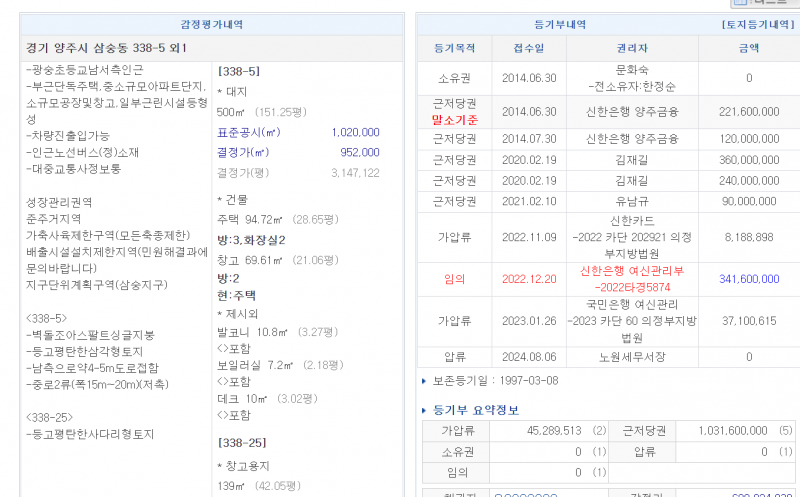800x497 pixels.
Task: Click the red 2022.12.20 date
Action: [x=528, y=279]
